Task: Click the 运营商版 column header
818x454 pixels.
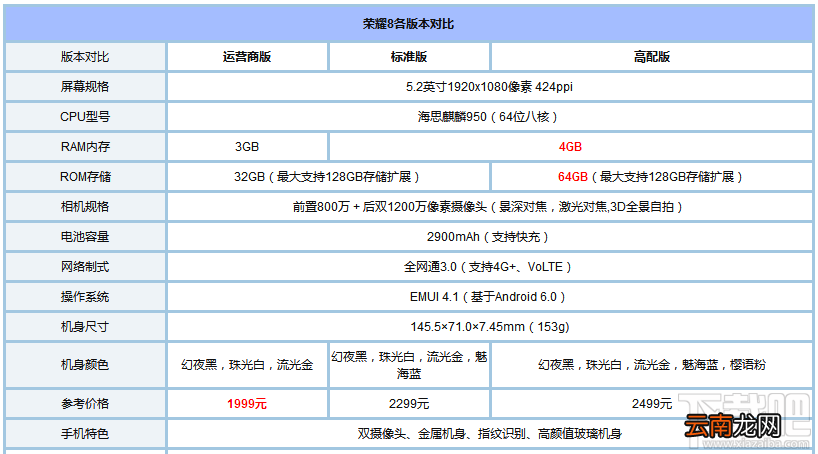Action: (247, 57)
